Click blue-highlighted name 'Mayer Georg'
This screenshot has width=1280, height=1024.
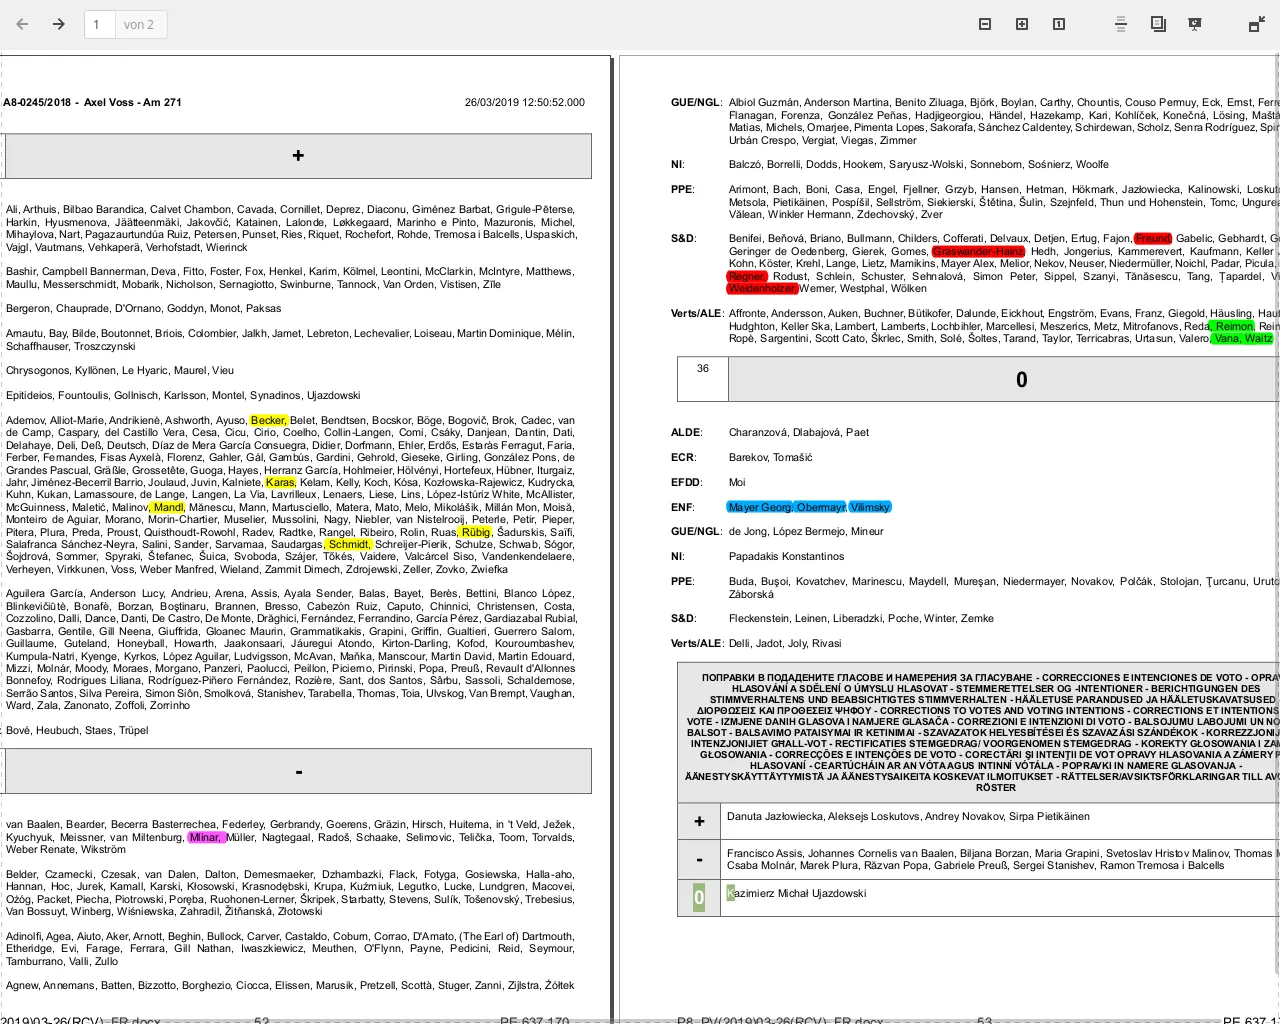click(x=760, y=508)
